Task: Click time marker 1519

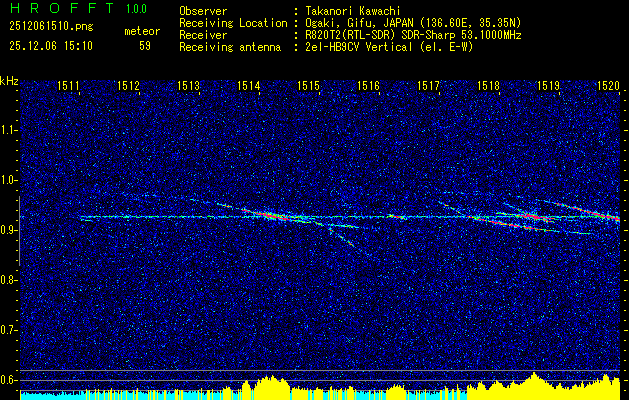Action: pos(548,85)
